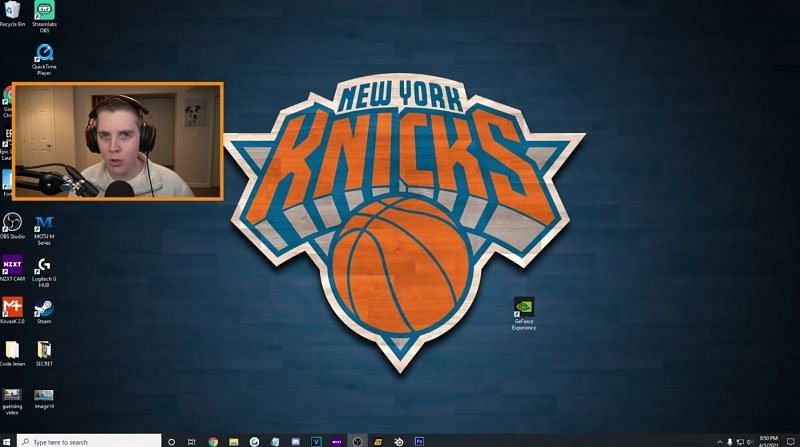800x447 pixels.
Task: Open File Explorer from the taskbar
Action: (x=234, y=442)
